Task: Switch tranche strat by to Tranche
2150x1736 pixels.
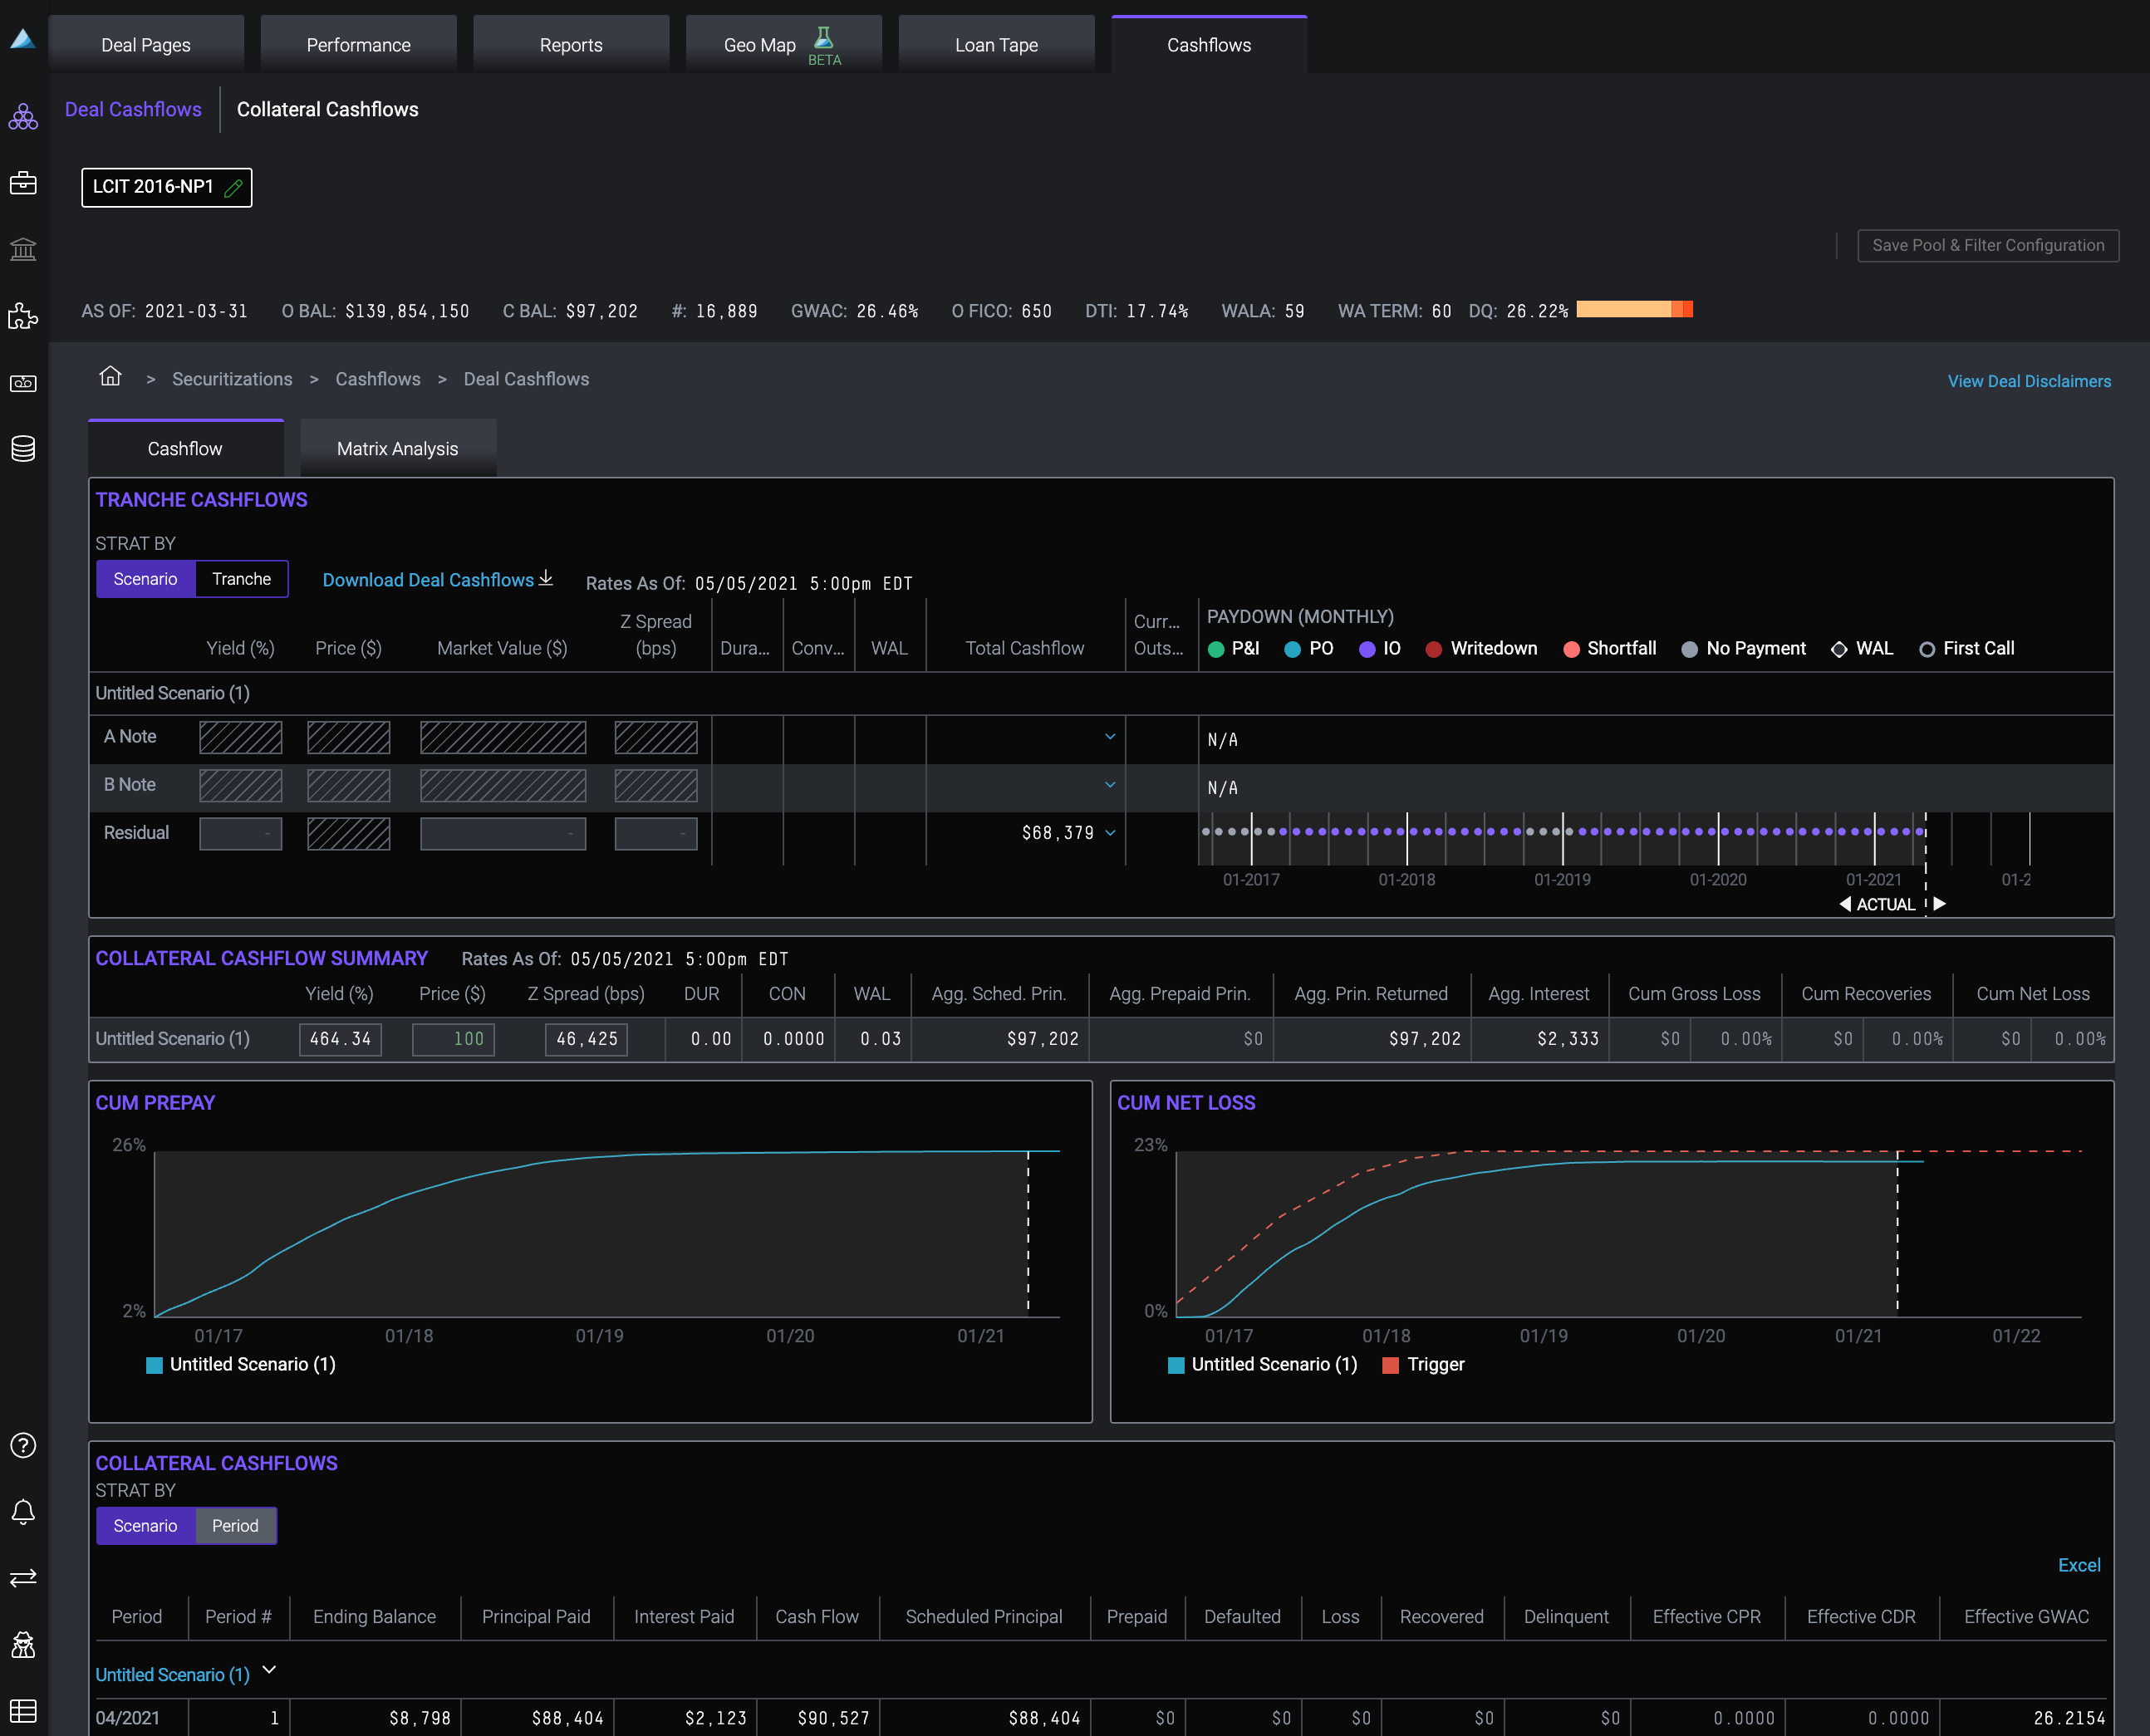Action: 241,579
